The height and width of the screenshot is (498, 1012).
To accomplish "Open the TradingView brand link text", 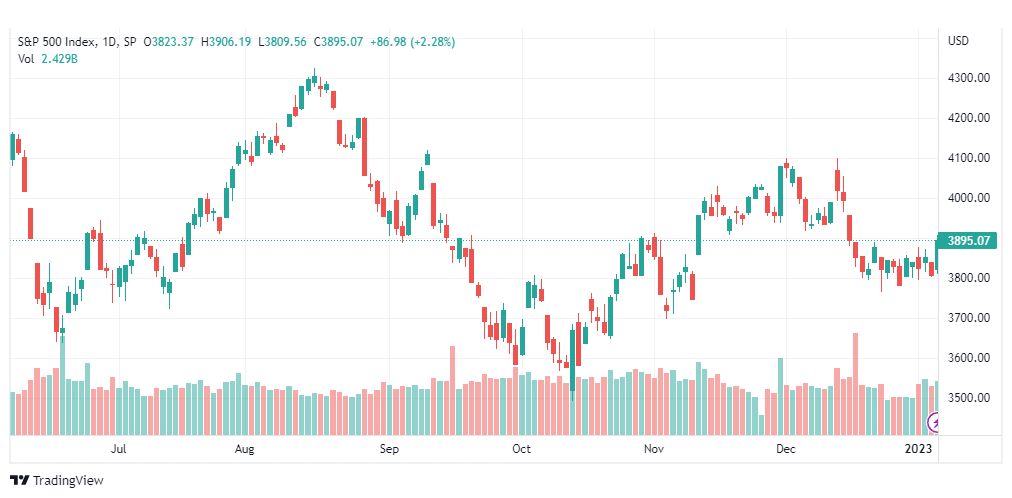I will pos(68,481).
